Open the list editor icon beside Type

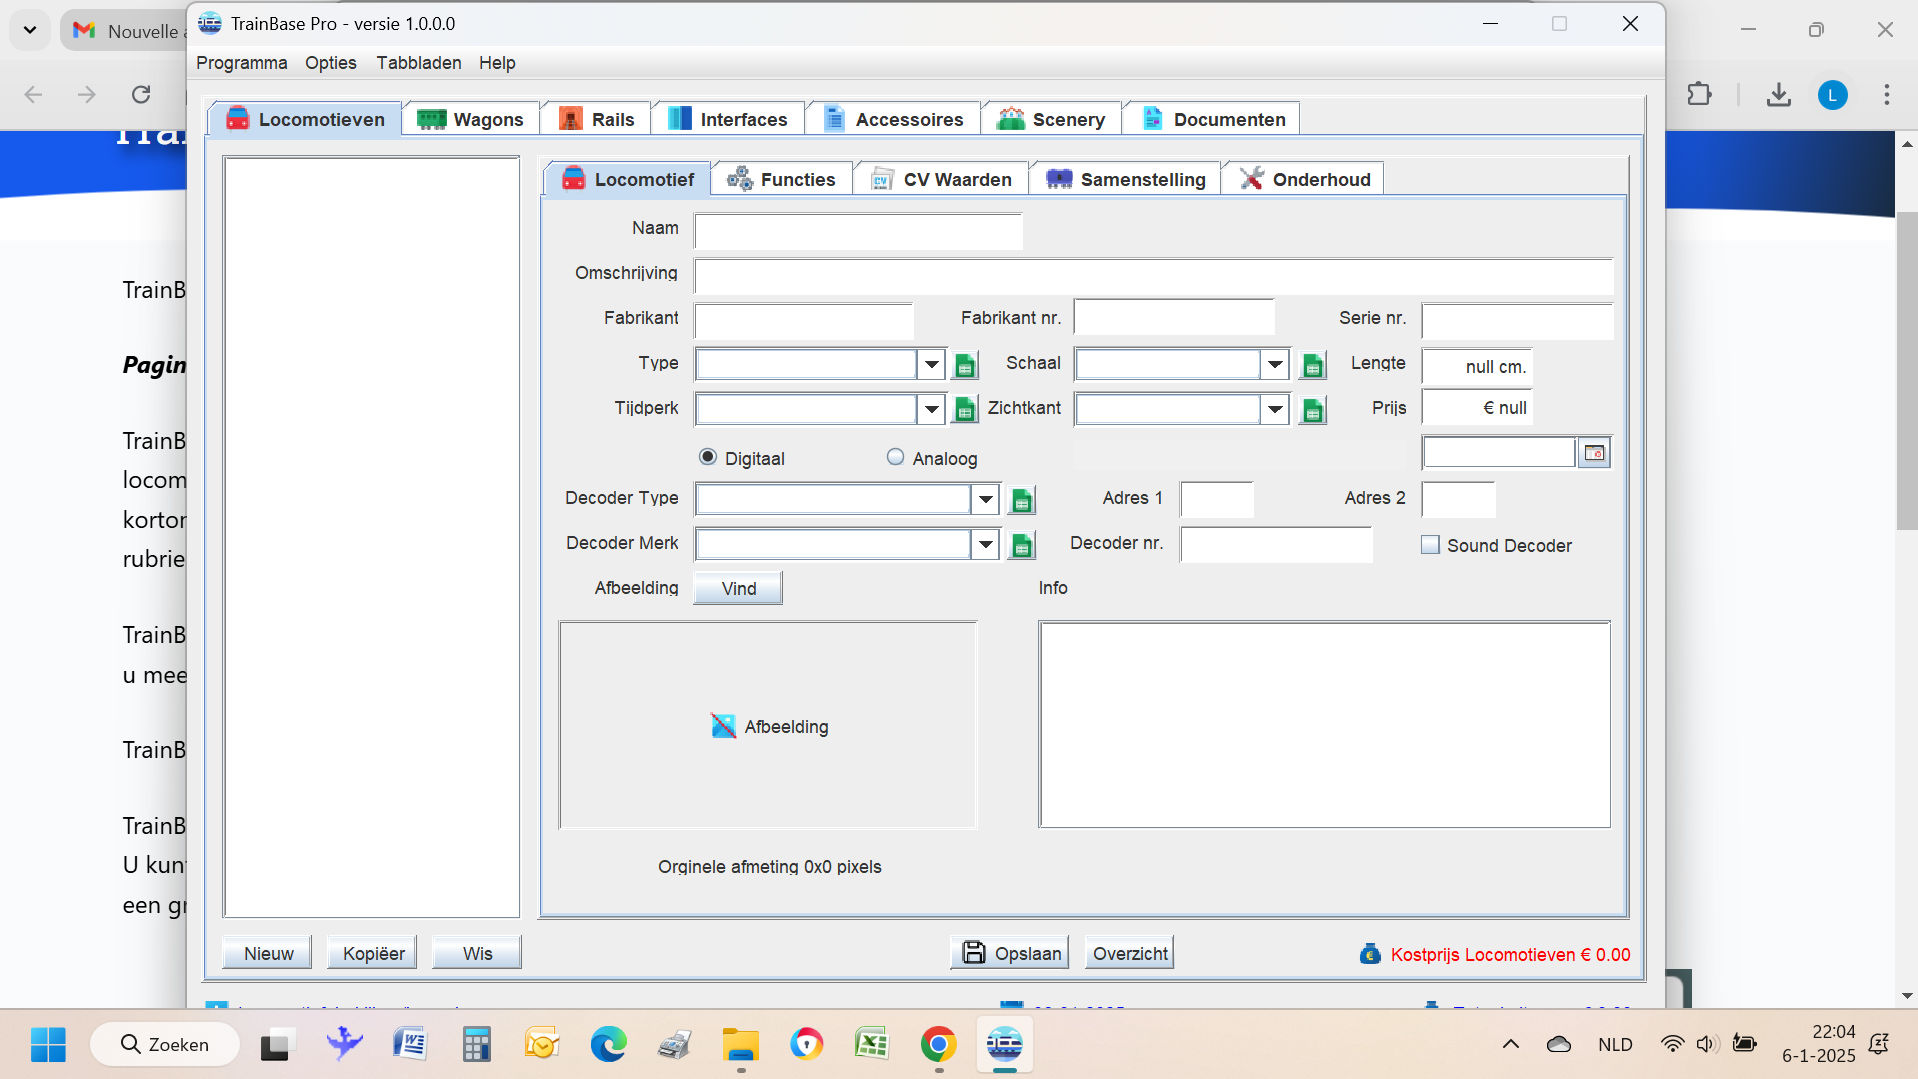[x=965, y=365]
